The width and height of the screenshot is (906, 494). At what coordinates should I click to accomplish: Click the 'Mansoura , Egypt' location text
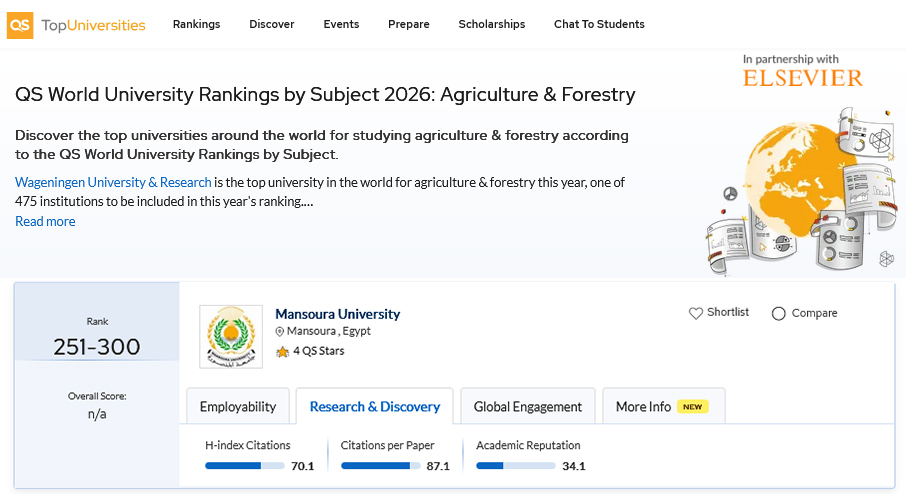(329, 331)
